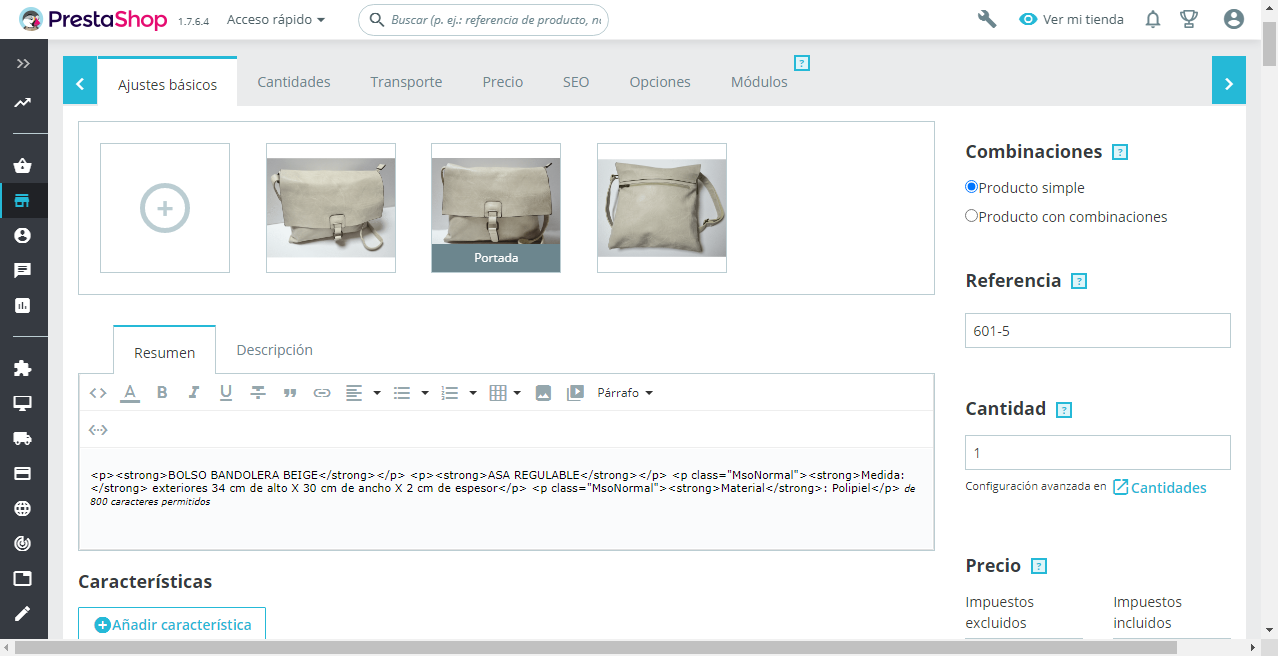This screenshot has height=656, width=1278.
Task: Click the blockquote icon in the editor
Action: [x=290, y=393]
